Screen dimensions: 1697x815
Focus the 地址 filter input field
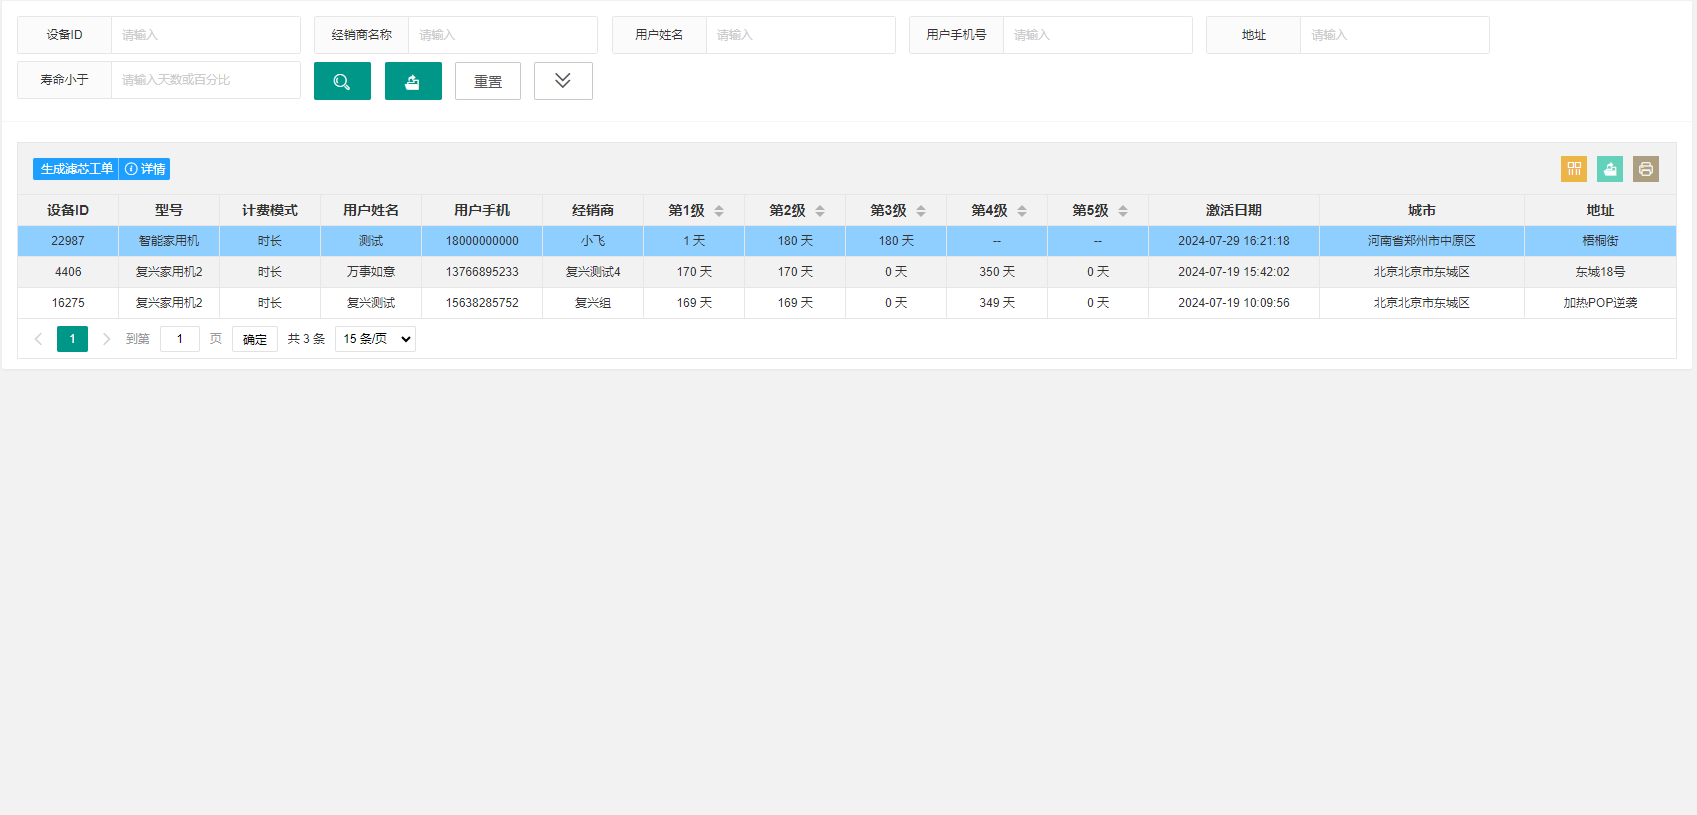pyautogui.click(x=1394, y=35)
